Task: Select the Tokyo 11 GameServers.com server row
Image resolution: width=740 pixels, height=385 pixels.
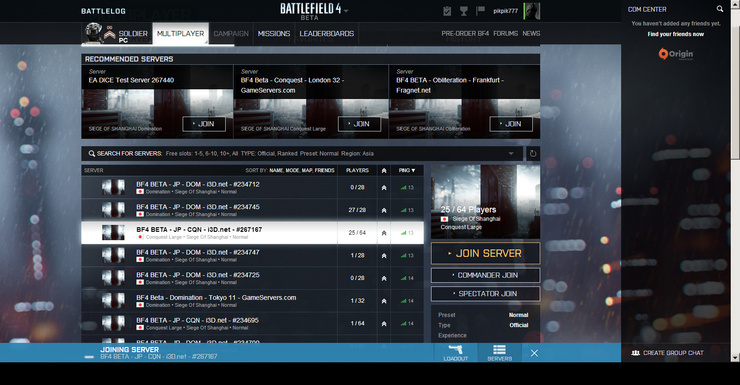Action: [252, 301]
